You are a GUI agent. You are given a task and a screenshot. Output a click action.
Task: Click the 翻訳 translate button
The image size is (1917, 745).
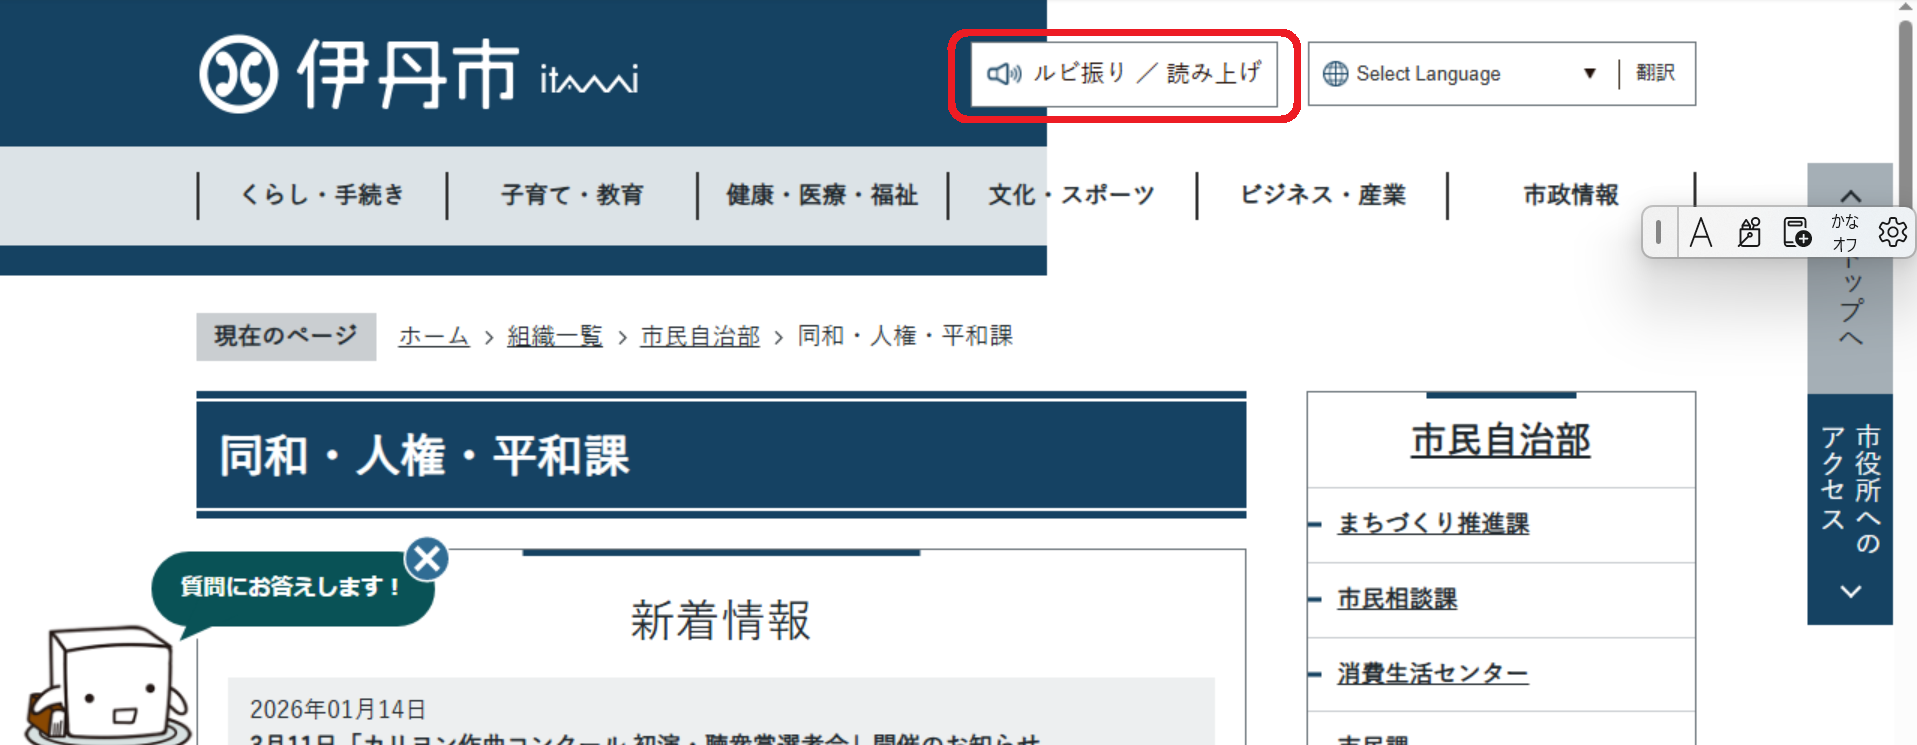[x=1655, y=73]
